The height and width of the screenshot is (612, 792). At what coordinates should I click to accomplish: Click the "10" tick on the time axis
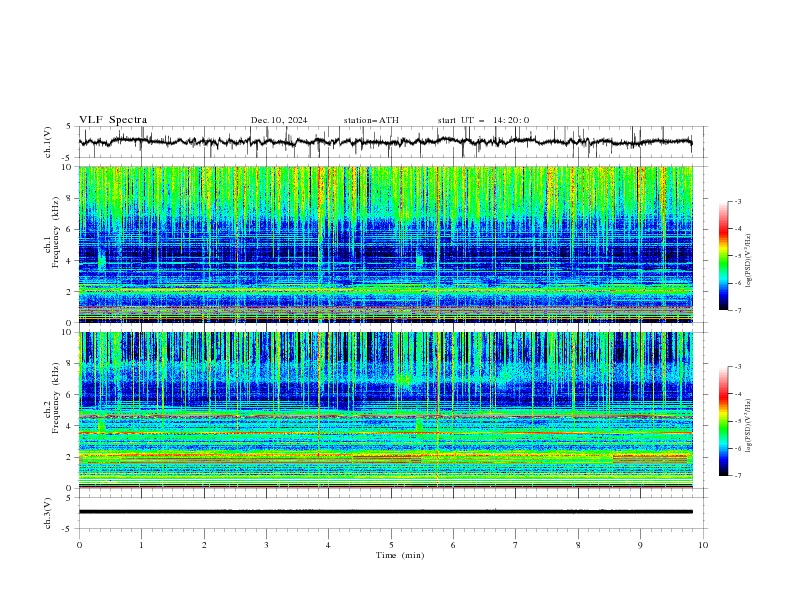[x=703, y=545]
